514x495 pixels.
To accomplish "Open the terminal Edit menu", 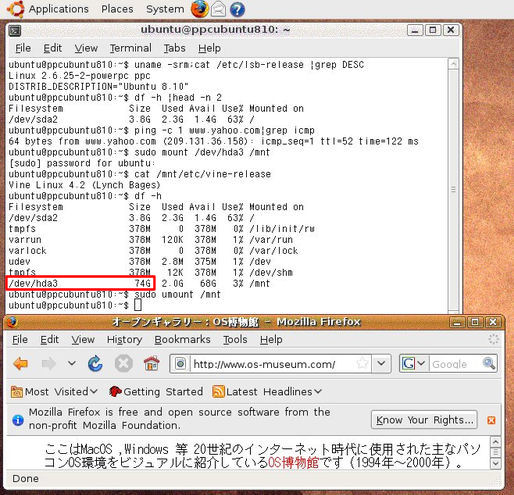I will [x=53, y=48].
